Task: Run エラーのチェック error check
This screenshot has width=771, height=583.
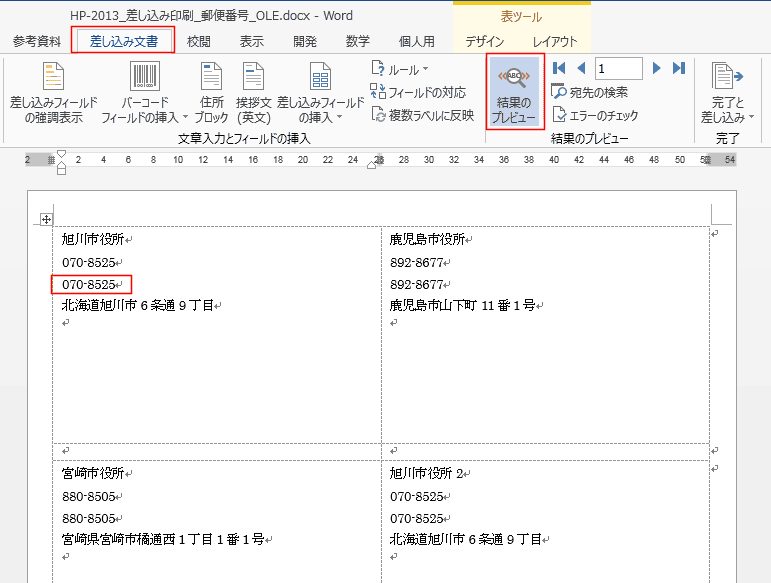Action: 595,115
